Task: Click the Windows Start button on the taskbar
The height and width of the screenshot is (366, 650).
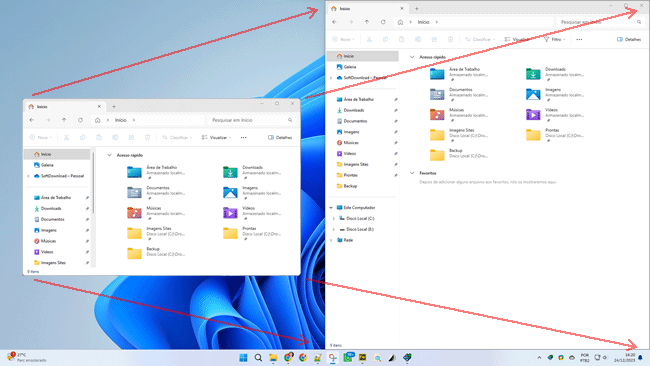Action: click(243, 358)
